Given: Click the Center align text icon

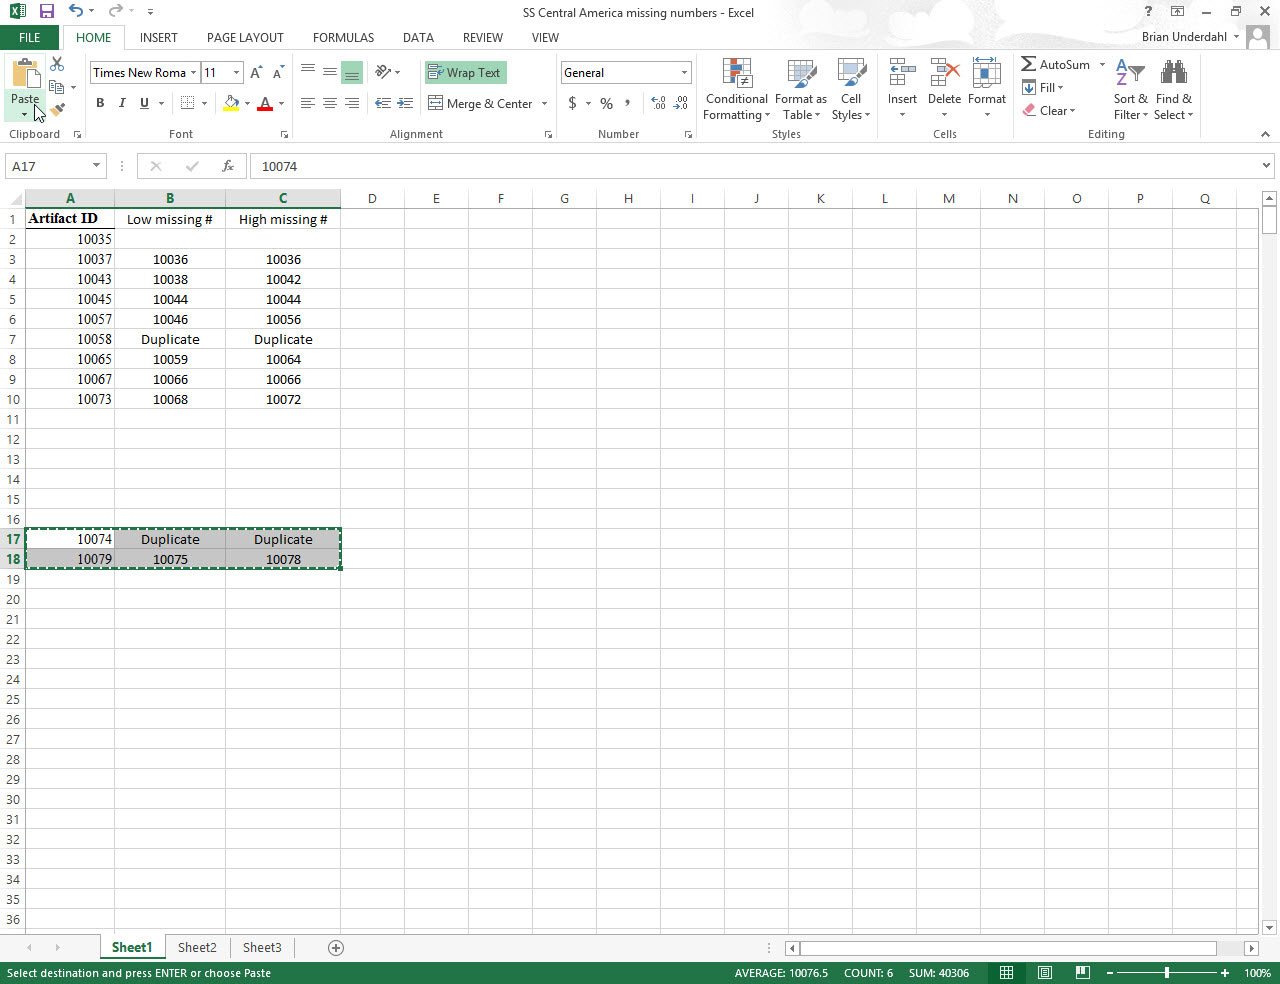Looking at the screenshot, I should pyautogui.click(x=329, y=103).
